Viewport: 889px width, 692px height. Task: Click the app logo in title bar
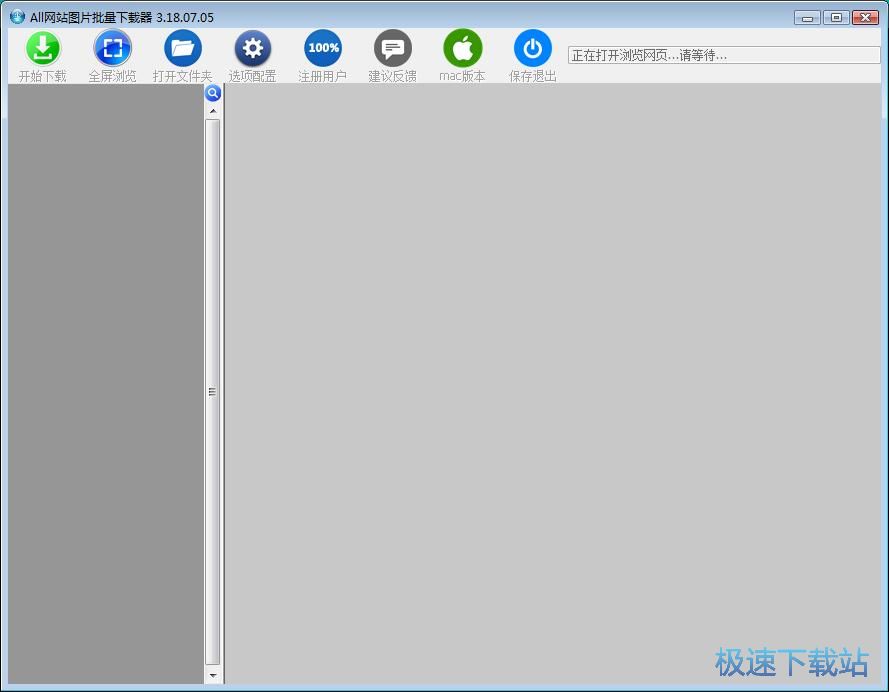[x=17, y=16]
